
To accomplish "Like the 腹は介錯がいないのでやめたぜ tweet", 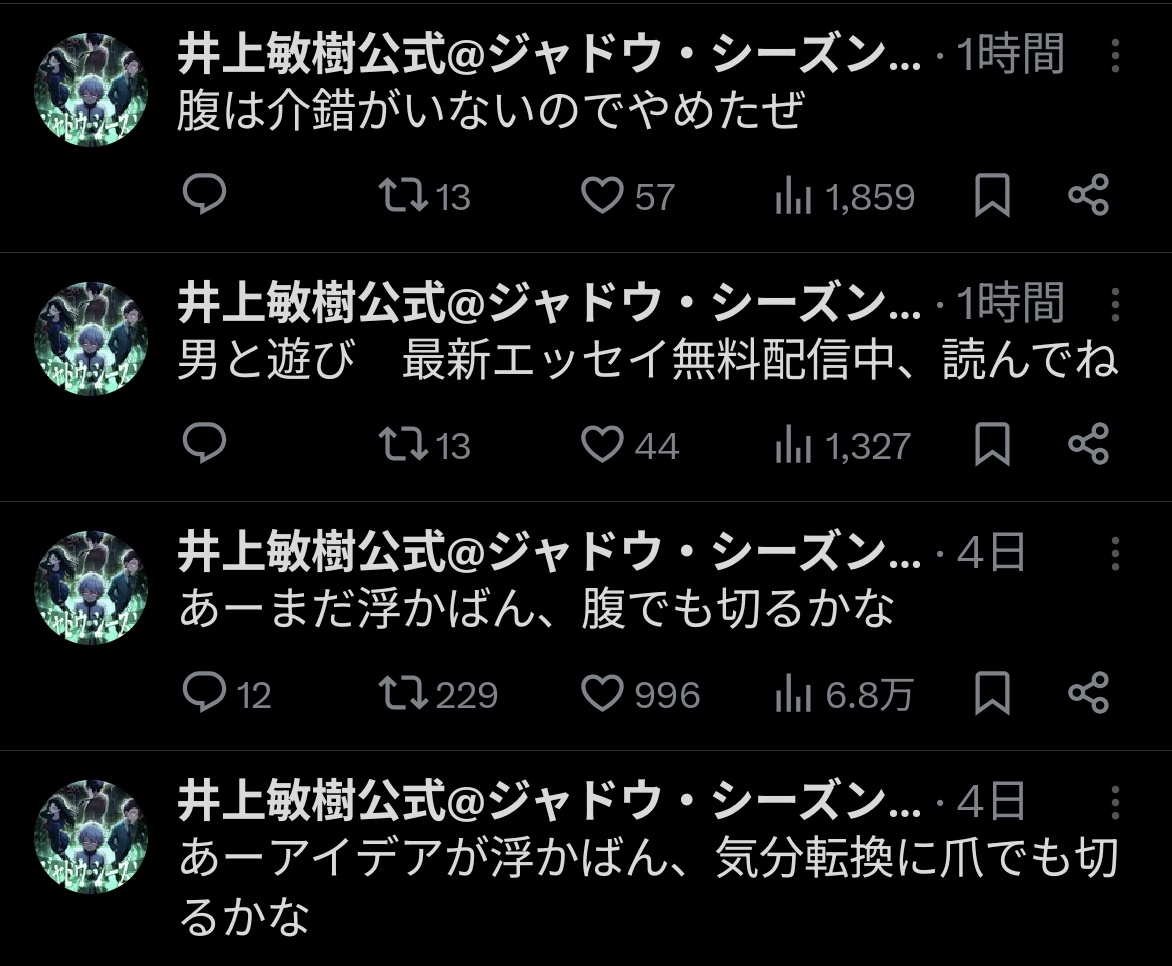I will pyautogui.click(x=602, y=196).
